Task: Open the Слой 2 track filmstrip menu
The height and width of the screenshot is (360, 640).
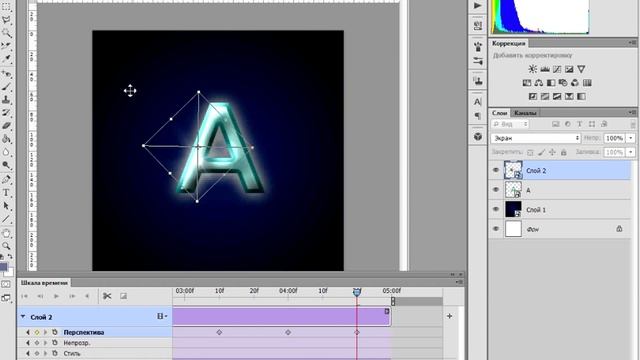Action: 162,316
